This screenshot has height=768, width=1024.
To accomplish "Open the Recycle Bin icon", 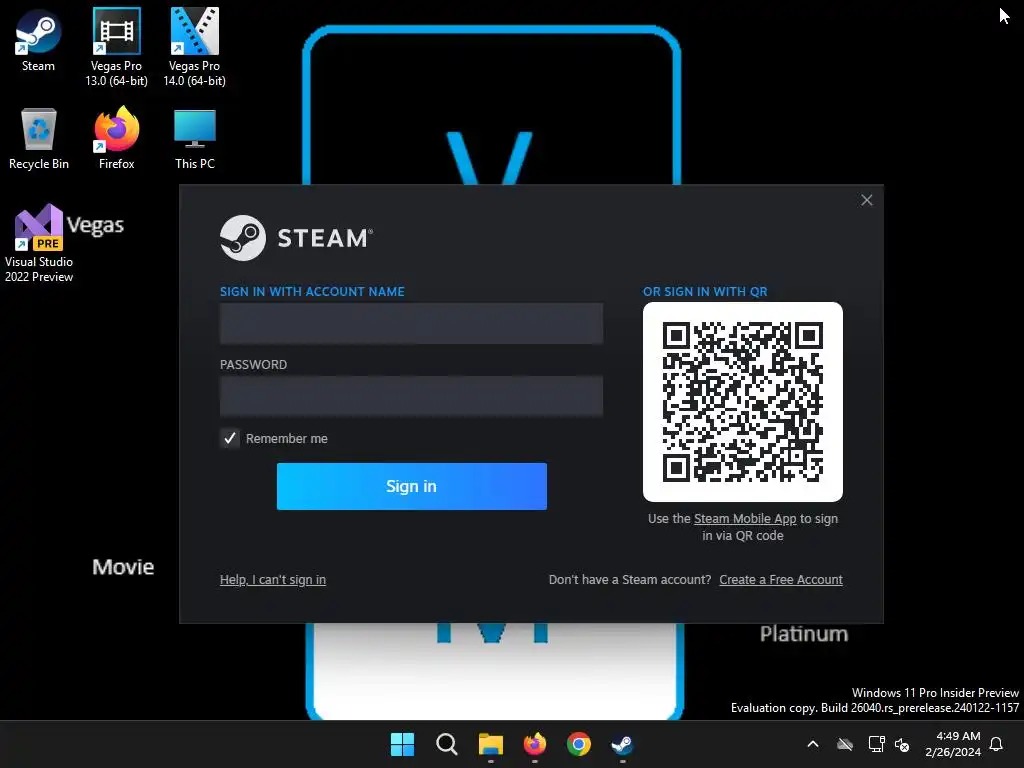I will point(39,138).
